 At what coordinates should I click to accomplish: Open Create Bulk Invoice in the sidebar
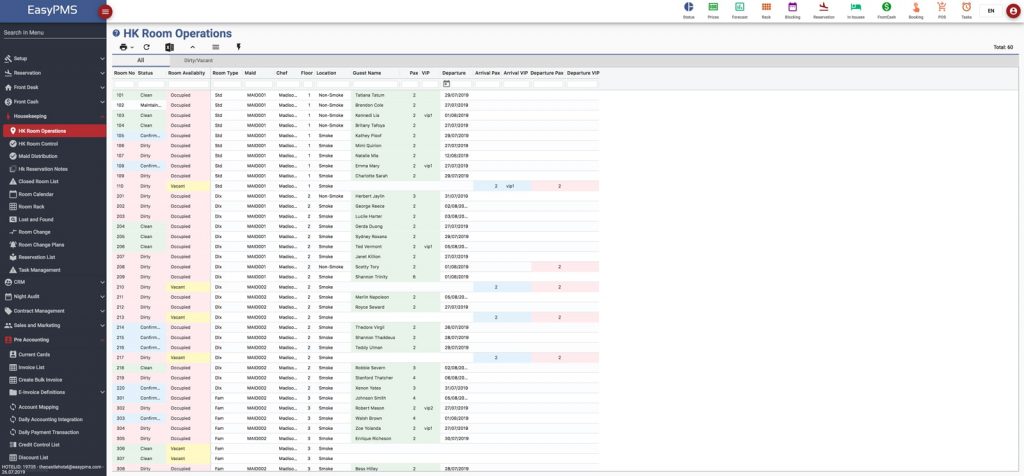click(40, 380)
